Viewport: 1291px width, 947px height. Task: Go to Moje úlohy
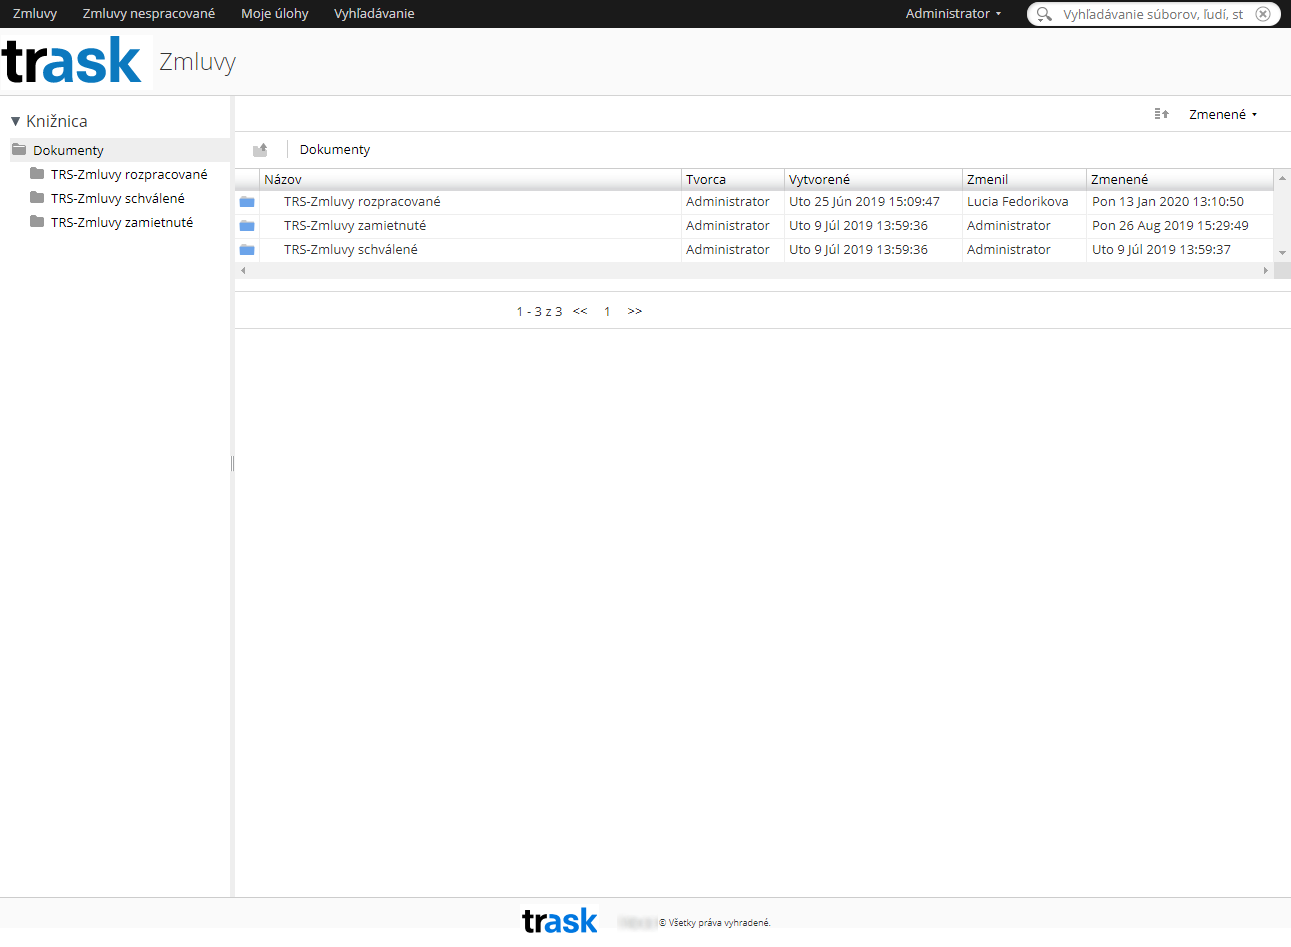point(275,14)
